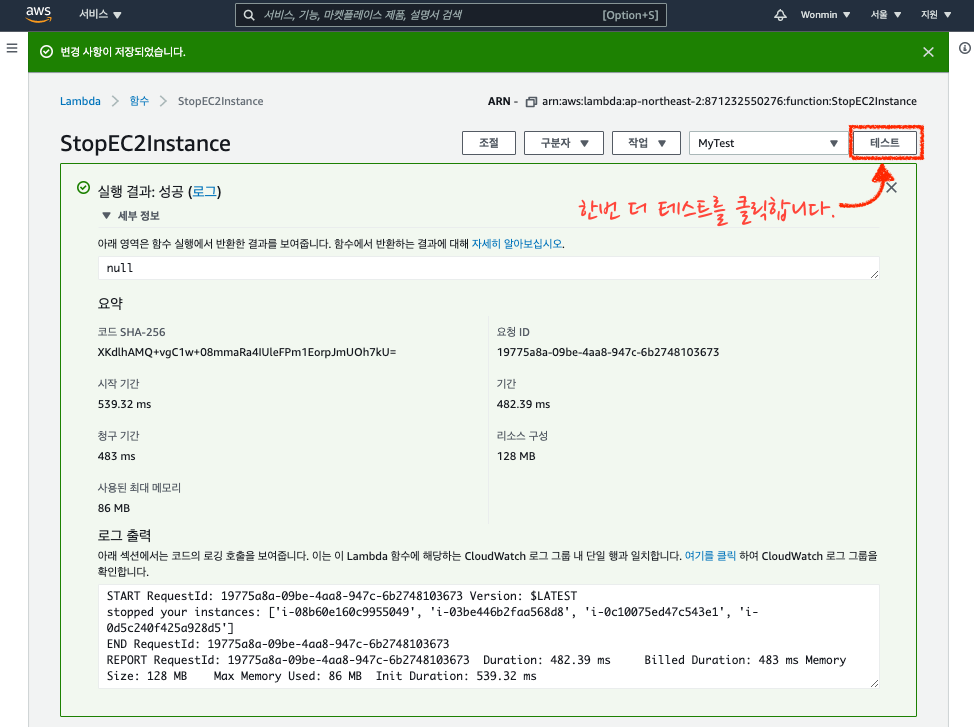The image size is (974, 727).
Task: Click the 로그 출력 heading
Action: (x=124, y=536)
